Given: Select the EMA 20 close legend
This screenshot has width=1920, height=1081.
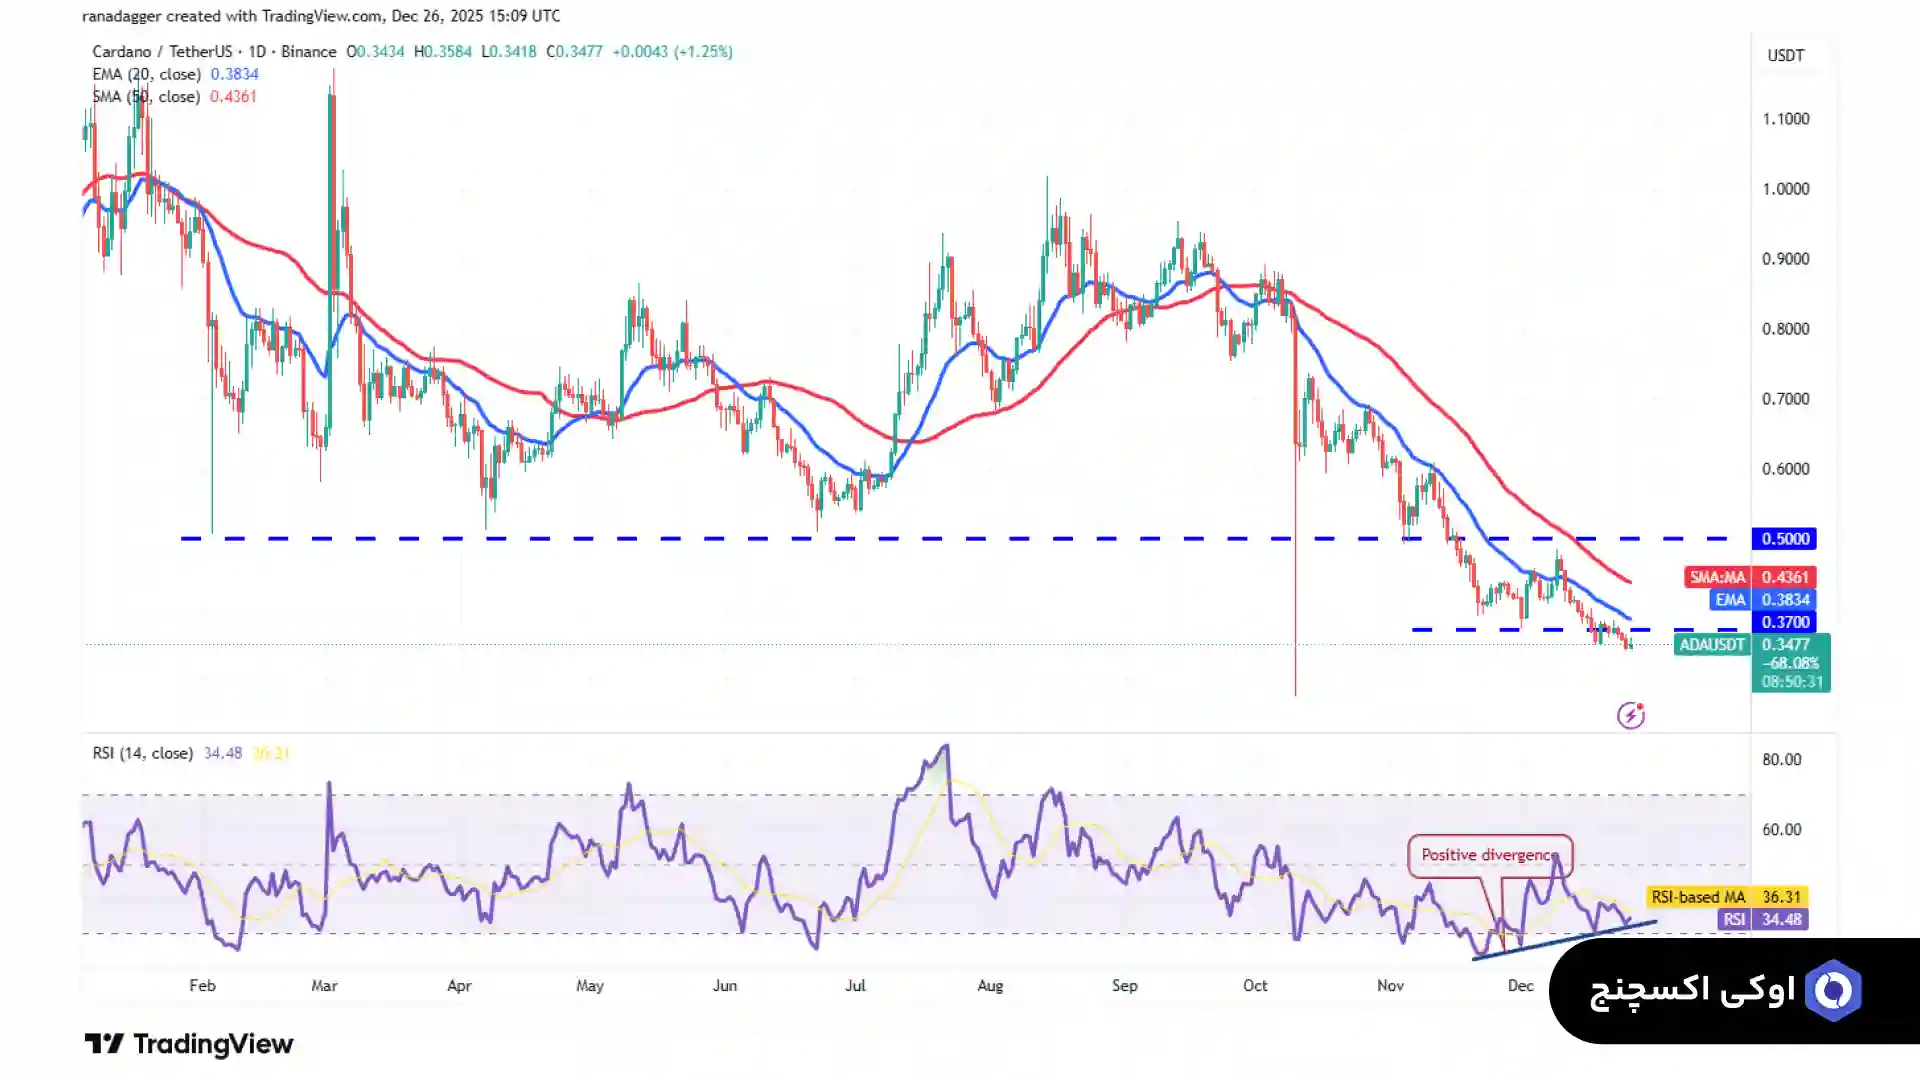Looking at the screenshot, I should [x=146, y=74].
